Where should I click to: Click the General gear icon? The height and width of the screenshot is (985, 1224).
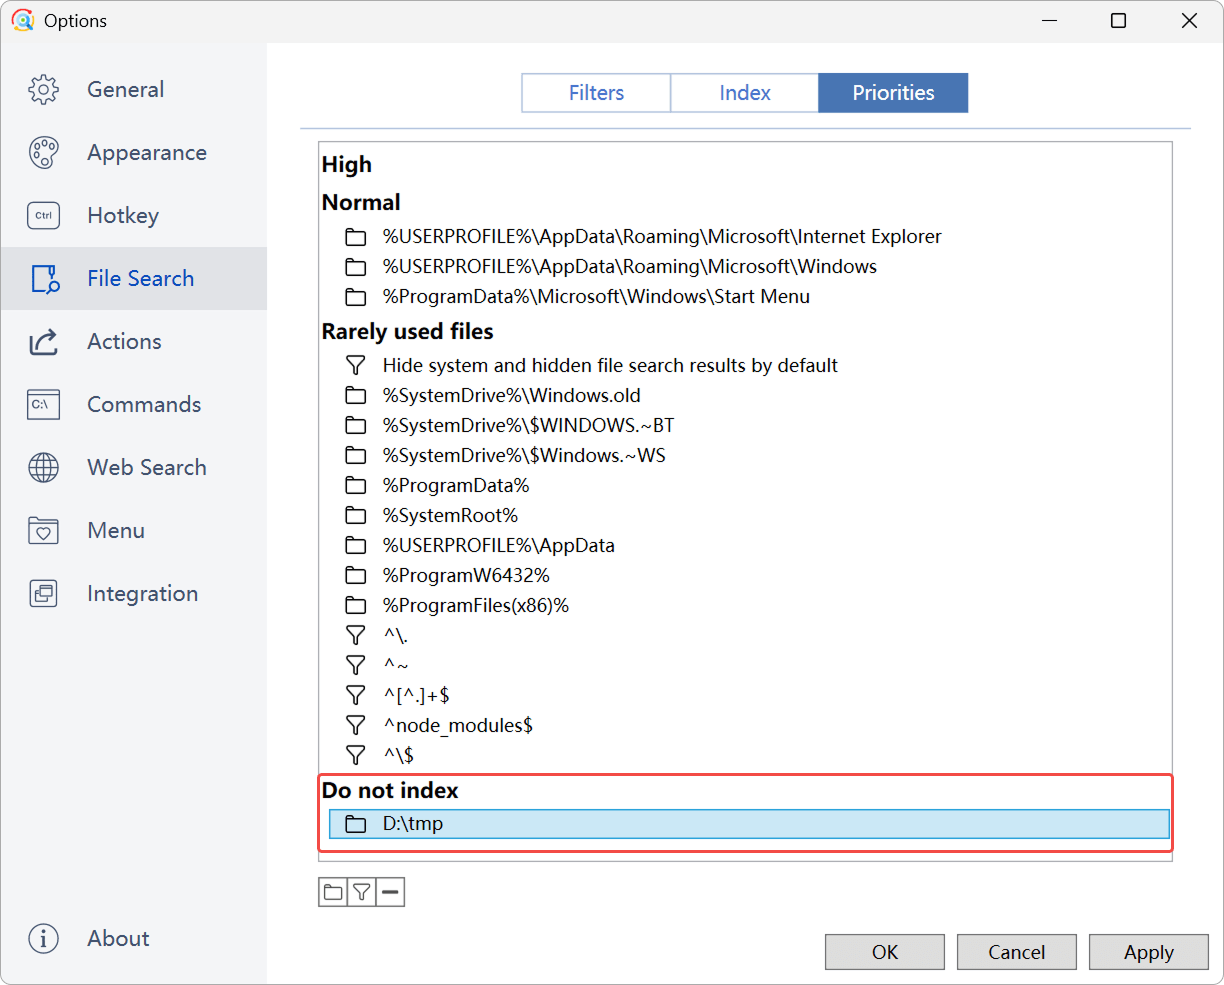[43, 90]
